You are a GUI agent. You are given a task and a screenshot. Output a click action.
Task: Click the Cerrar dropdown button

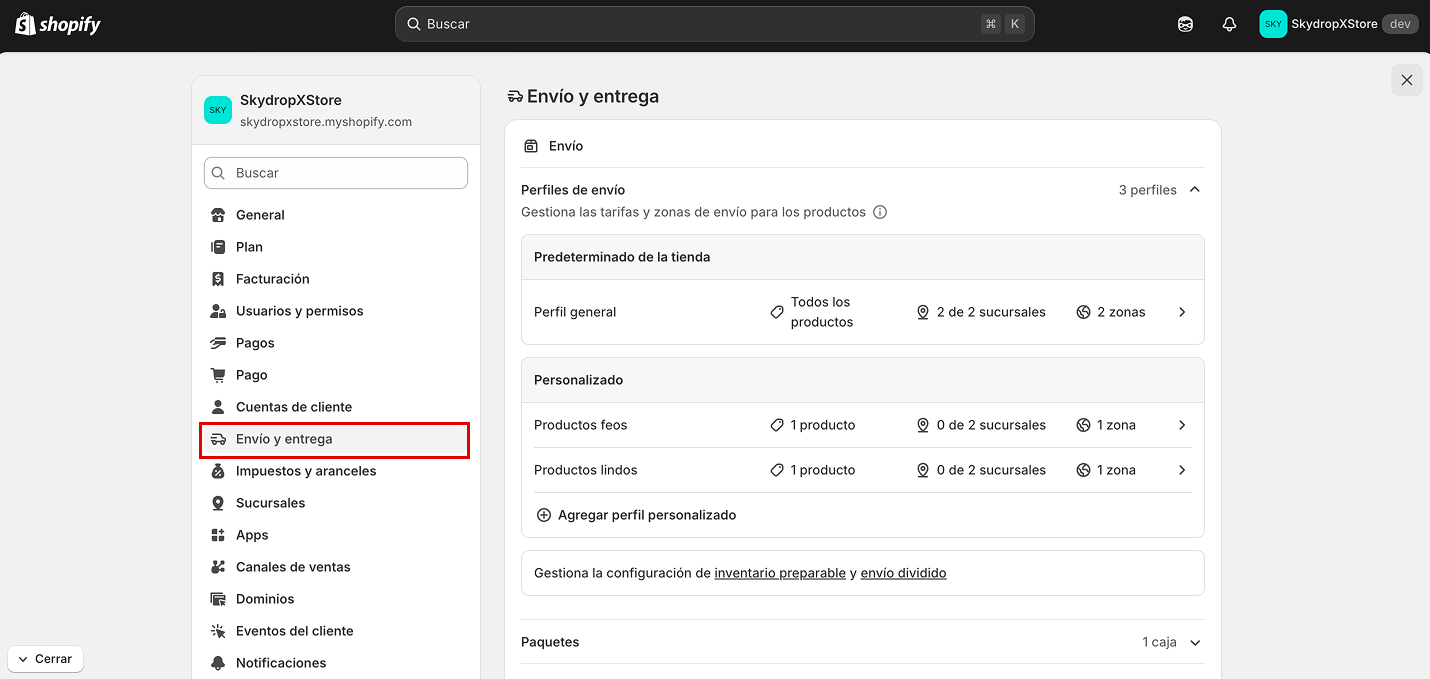click(x=46, y=659)
